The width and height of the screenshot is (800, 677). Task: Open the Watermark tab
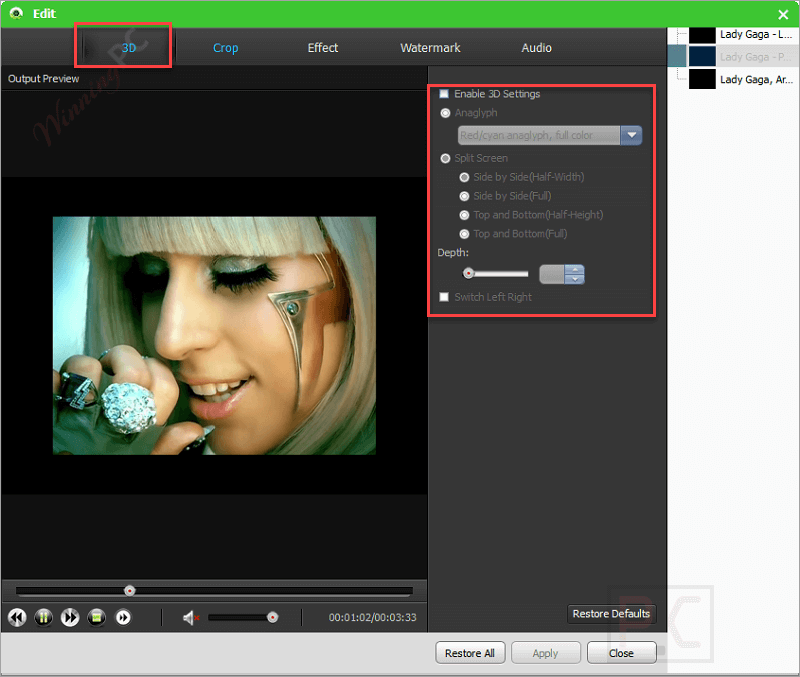pyautogui.click(x=430, y=47)
